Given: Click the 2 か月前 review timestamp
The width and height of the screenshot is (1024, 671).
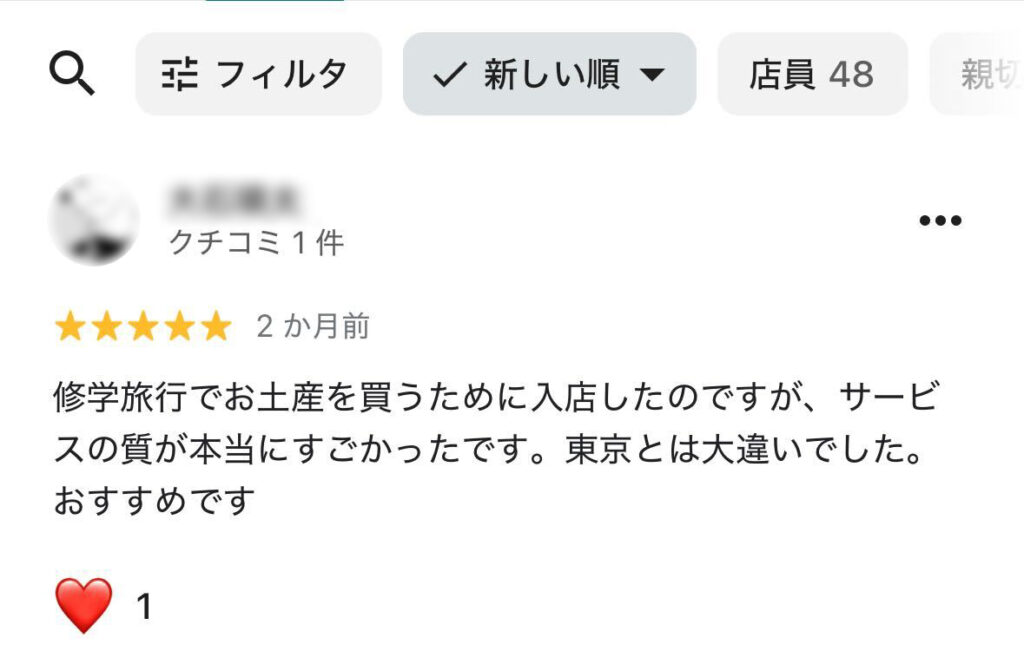Looking at the screenshot, I should (313, 327).
